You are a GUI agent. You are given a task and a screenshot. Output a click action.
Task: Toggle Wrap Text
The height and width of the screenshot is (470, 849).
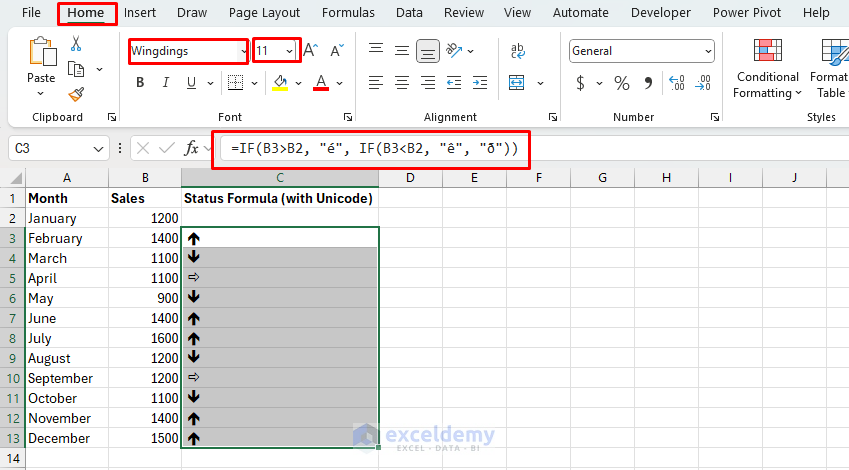pyautogui.click(x=518, y=51)
